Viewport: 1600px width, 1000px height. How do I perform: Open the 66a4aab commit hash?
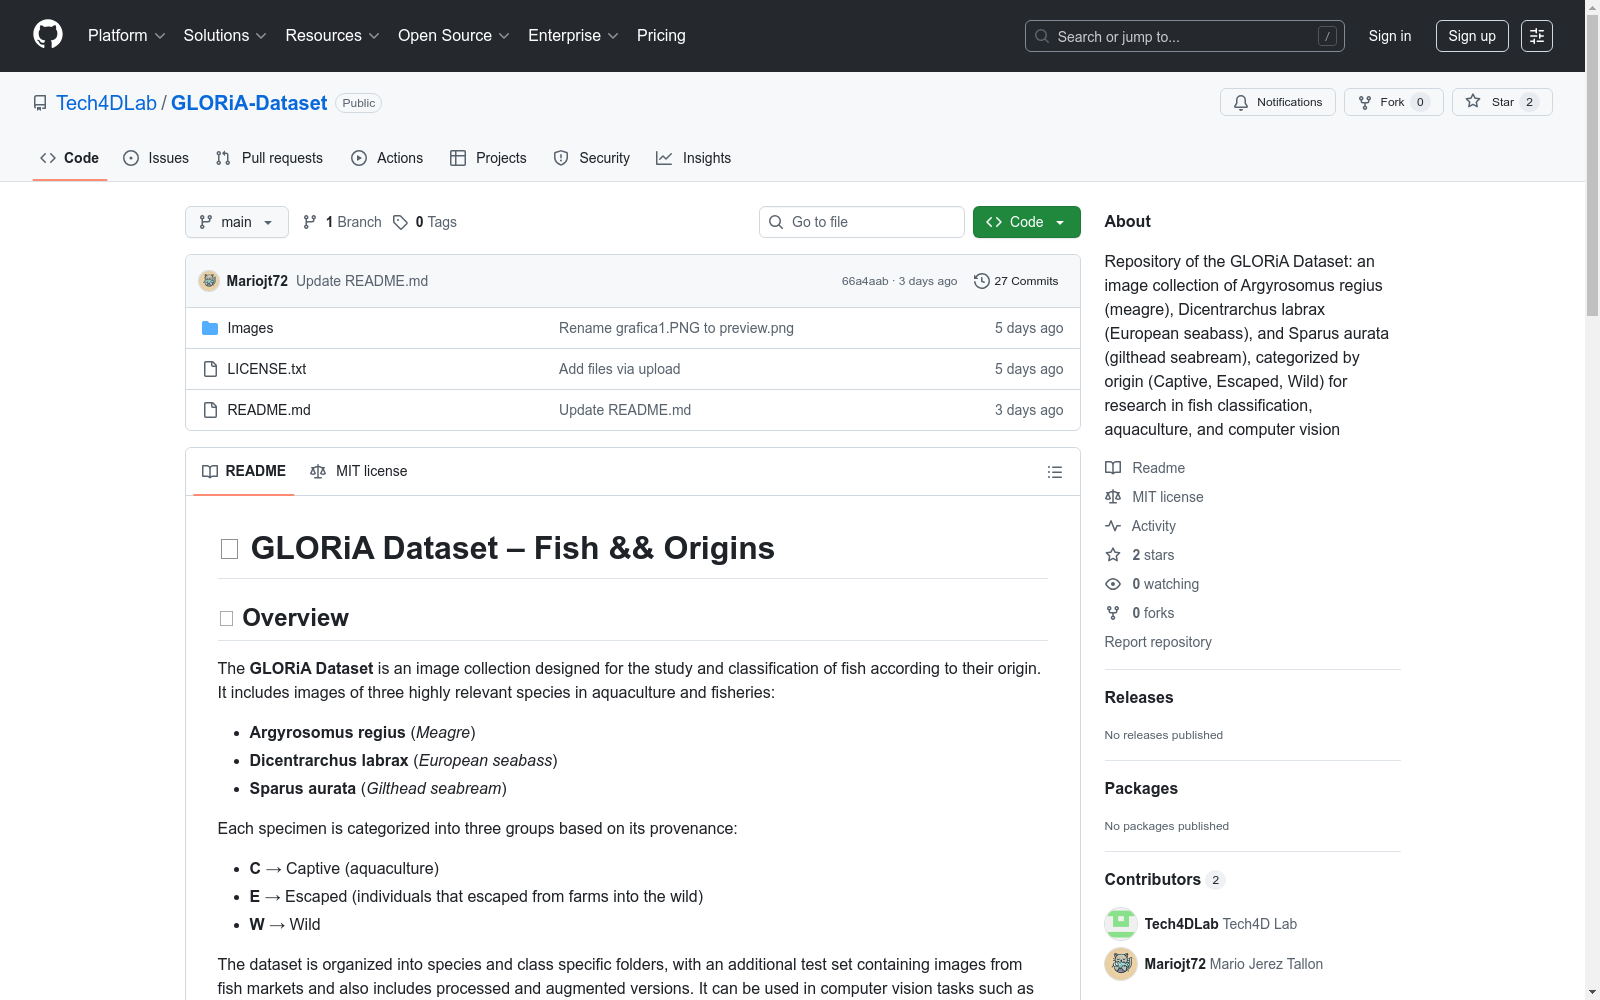coord(865,281)
